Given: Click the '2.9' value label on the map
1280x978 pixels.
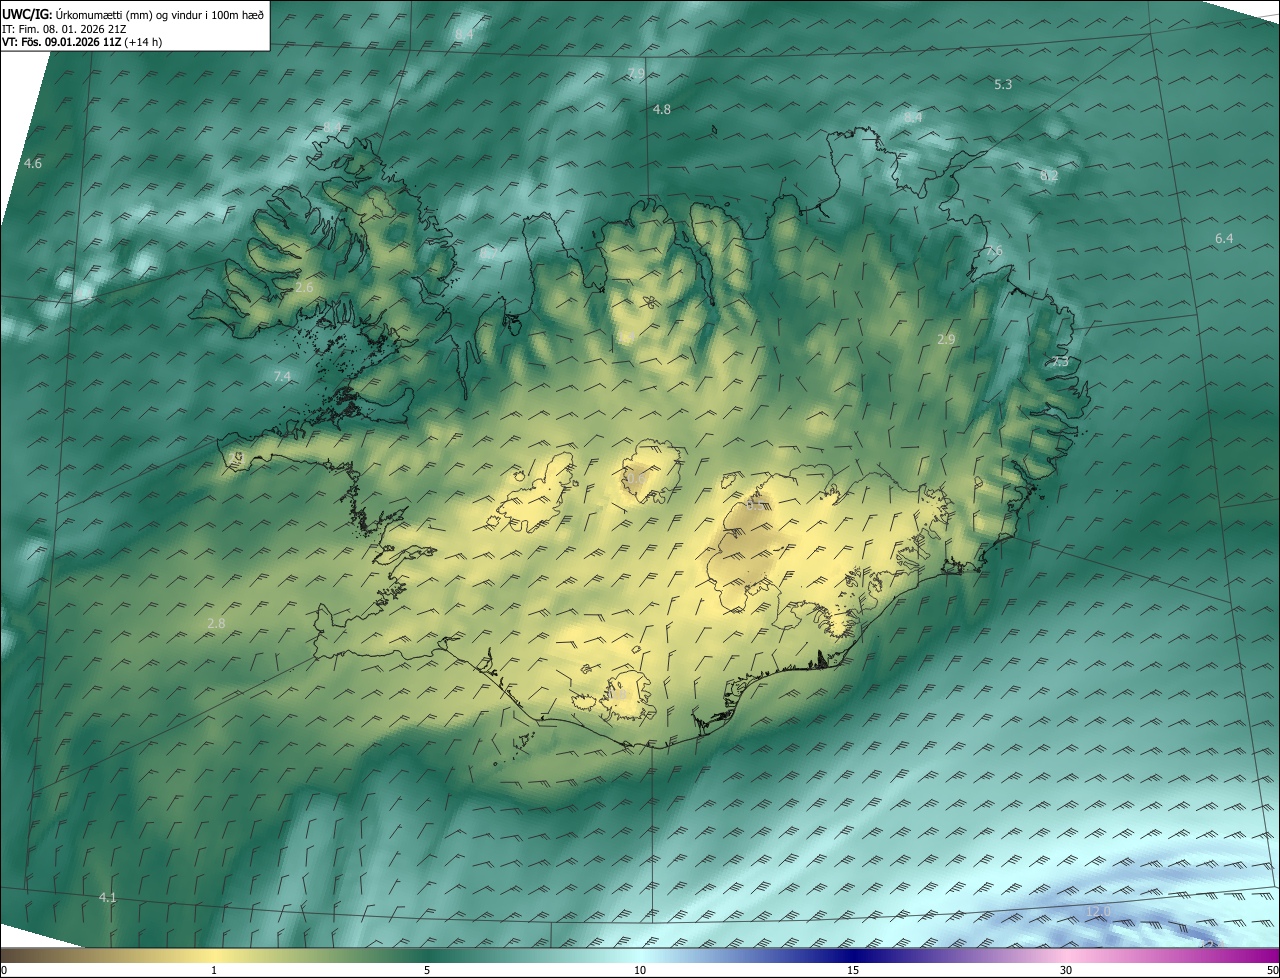Looking at the screenshot, I should click(946, 340).
